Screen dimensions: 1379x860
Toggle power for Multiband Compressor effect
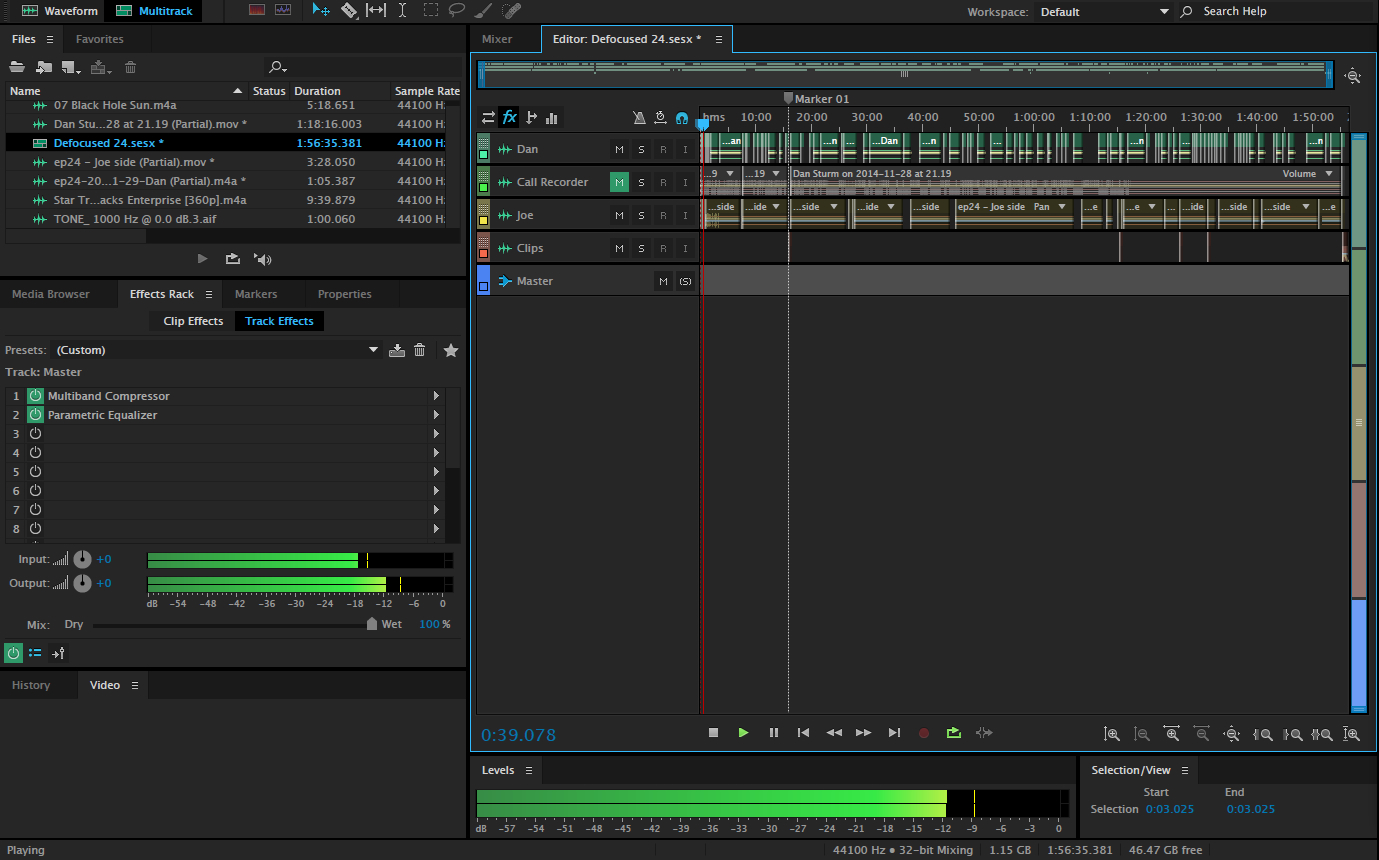pos(35,396)
